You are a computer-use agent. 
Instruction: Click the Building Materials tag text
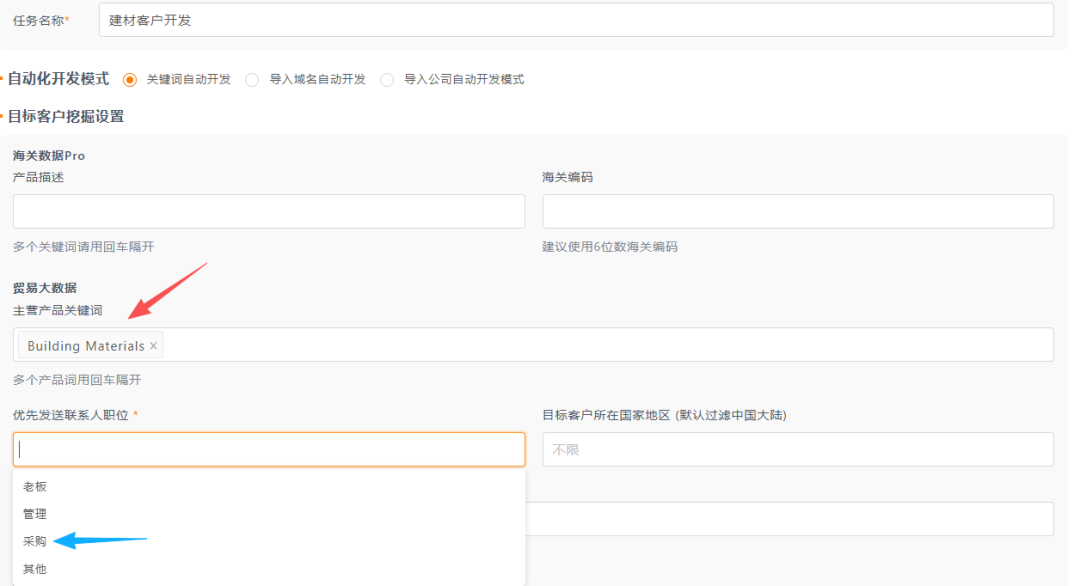click(85, 346)
